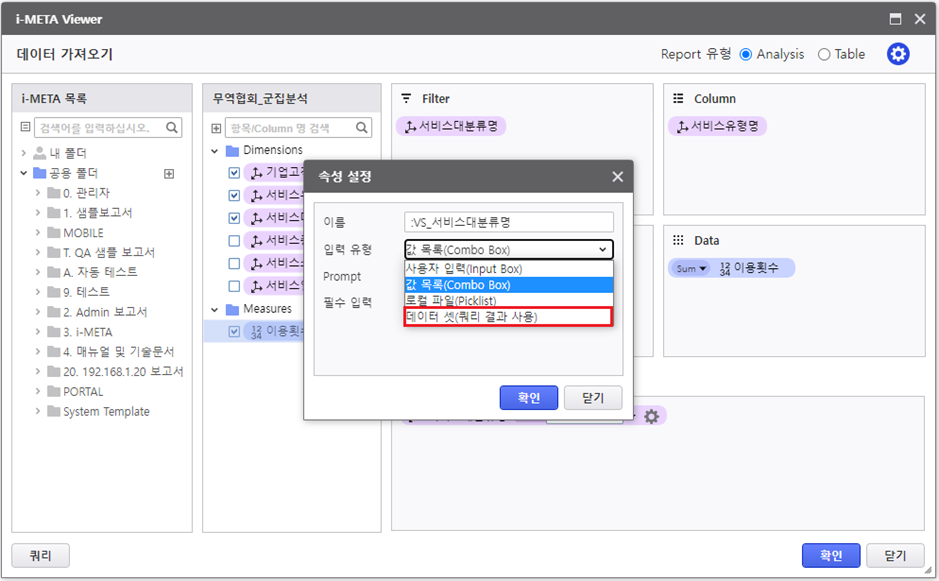Click the 이름 text field in the dialog
Image resolution: width=939 pixels, height=581 pixels.
(509, 222)
